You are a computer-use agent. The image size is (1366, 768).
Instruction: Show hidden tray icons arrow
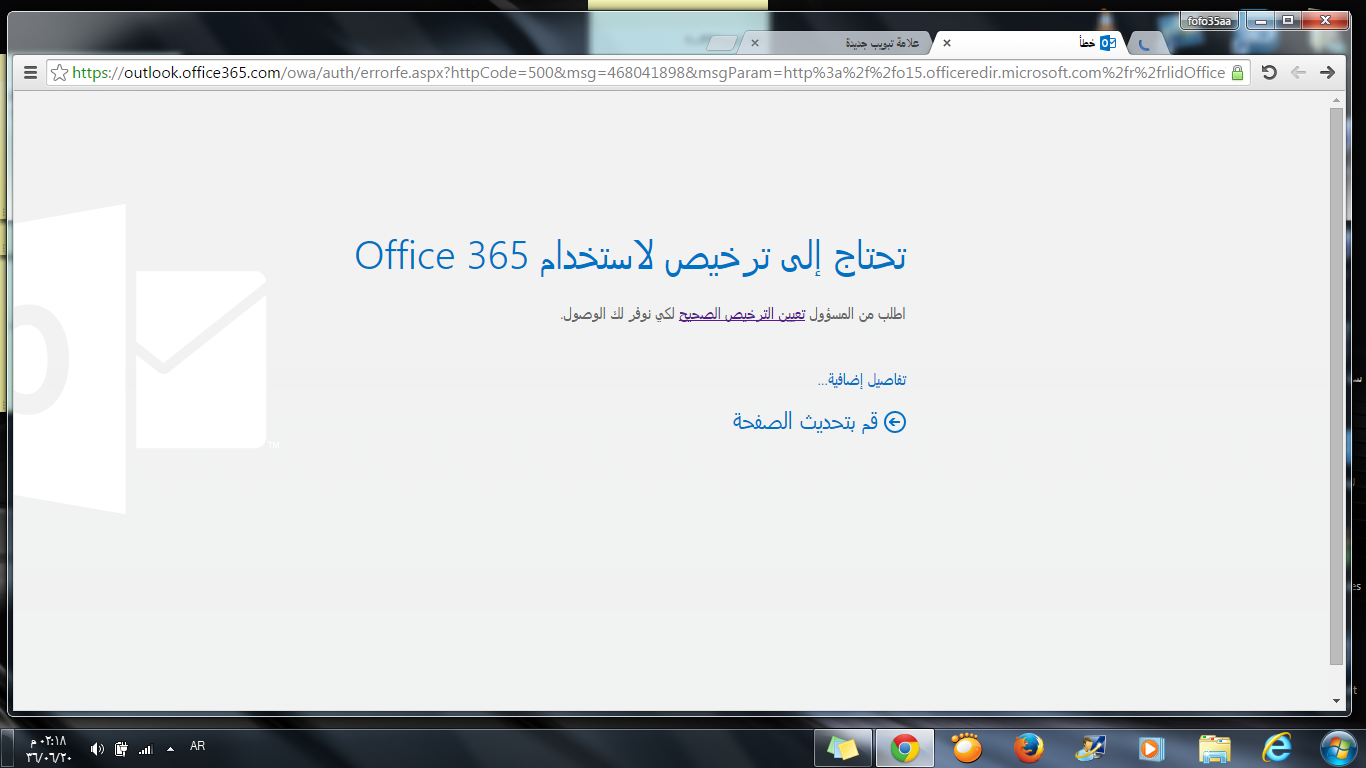pyautogui.click(x=170, y=748)
